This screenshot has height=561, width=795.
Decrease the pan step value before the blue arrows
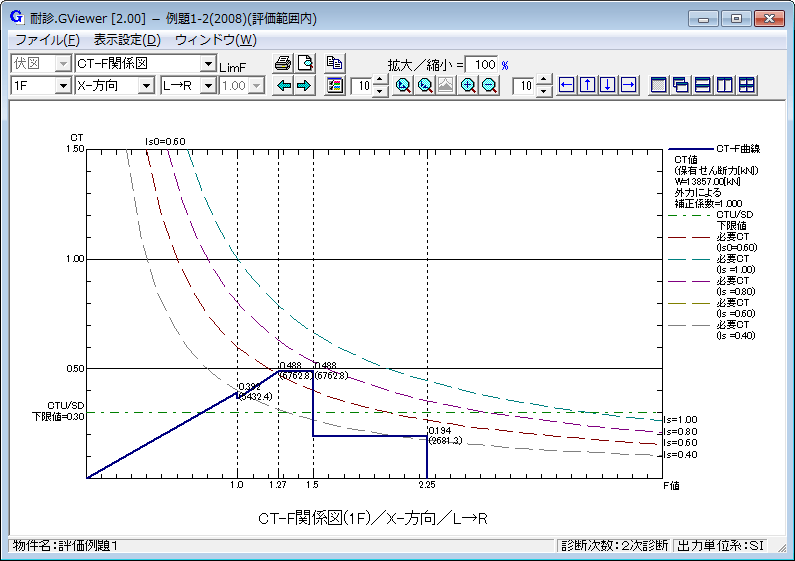point(544,91)
